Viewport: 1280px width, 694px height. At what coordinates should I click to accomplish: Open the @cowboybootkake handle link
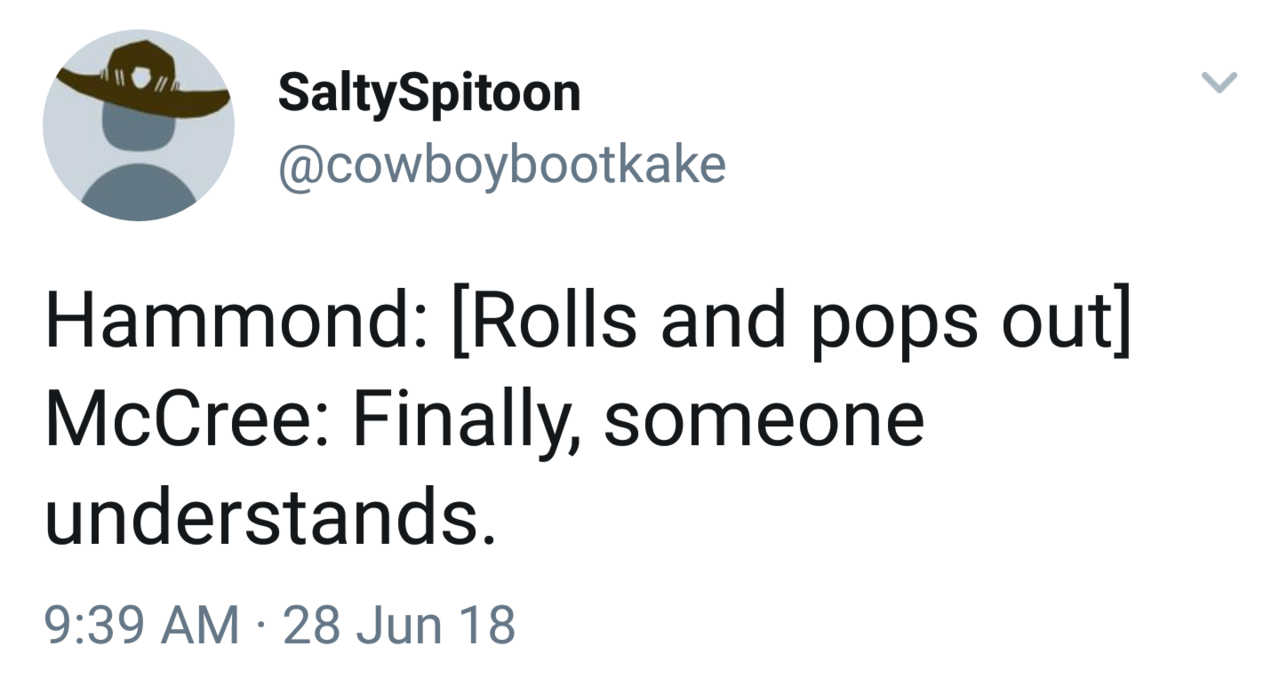[x=501, y=164]
